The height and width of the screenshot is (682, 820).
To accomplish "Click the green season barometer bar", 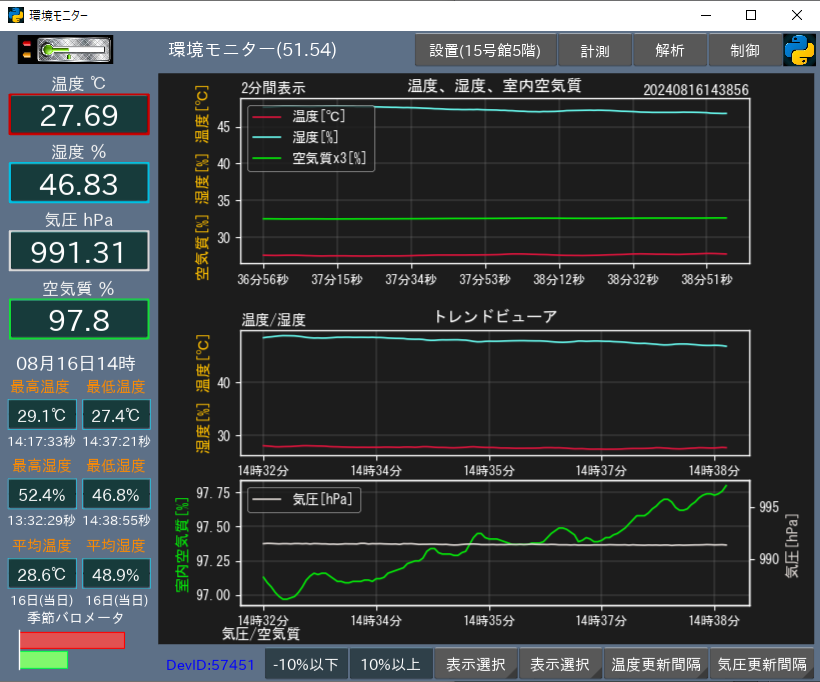I will pyautogui.click(x=44, y=660).
